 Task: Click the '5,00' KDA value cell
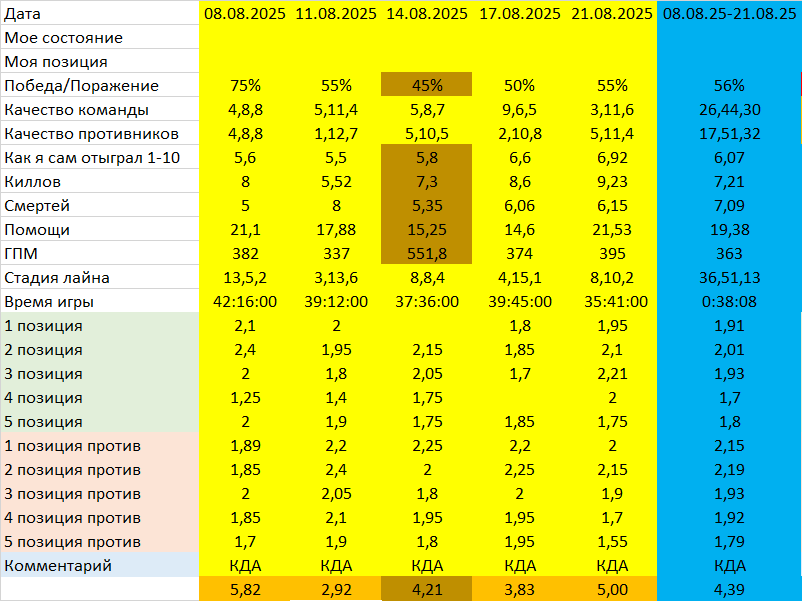(x=612, y=589)
